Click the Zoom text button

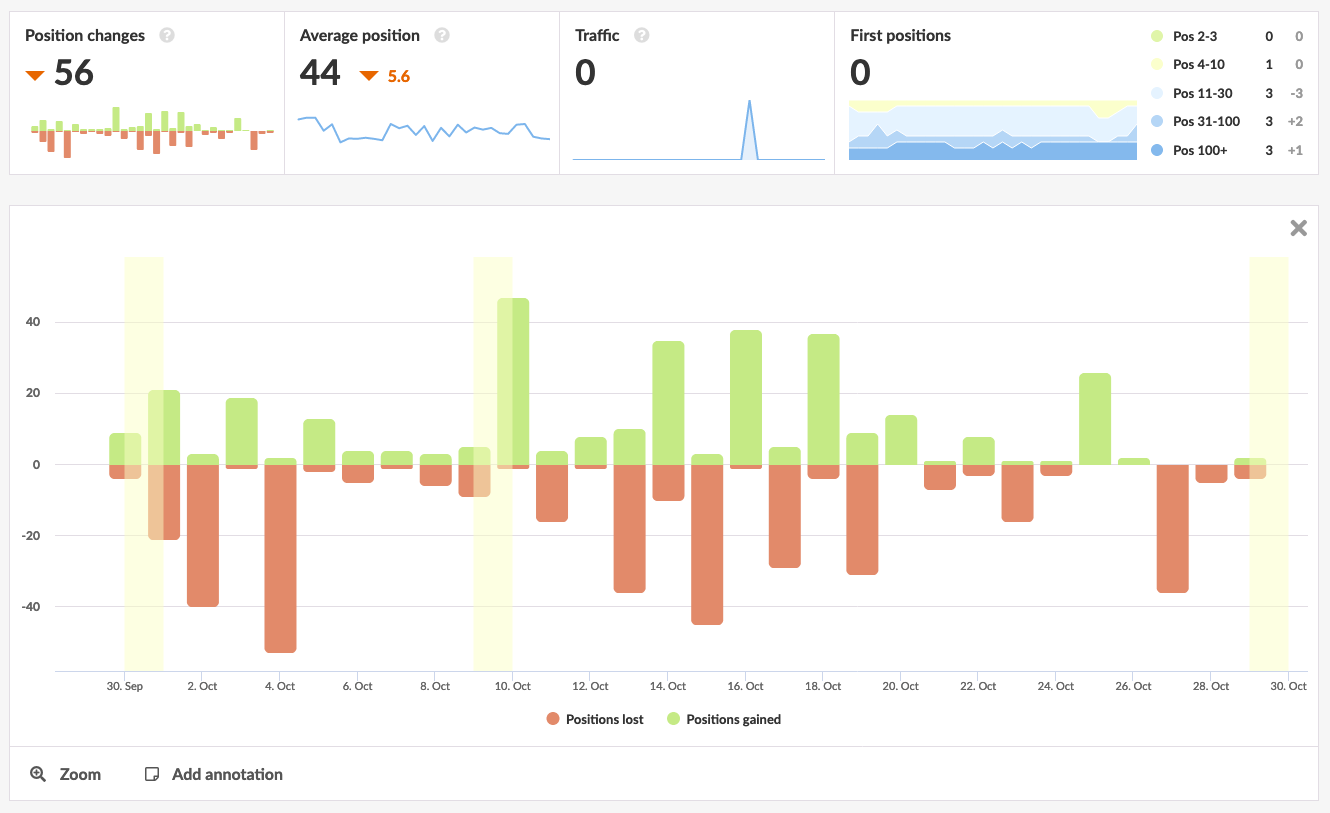tap(82, 773)
